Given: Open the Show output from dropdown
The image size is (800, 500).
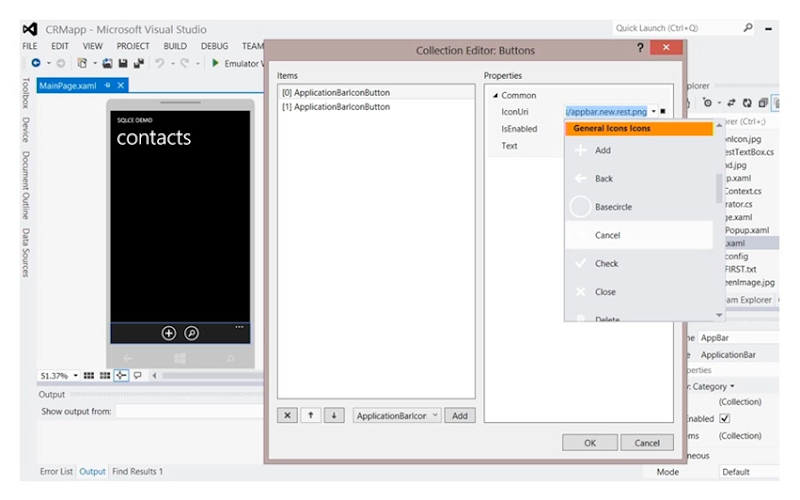Looking at the screenshot, I should click(190, 411).
